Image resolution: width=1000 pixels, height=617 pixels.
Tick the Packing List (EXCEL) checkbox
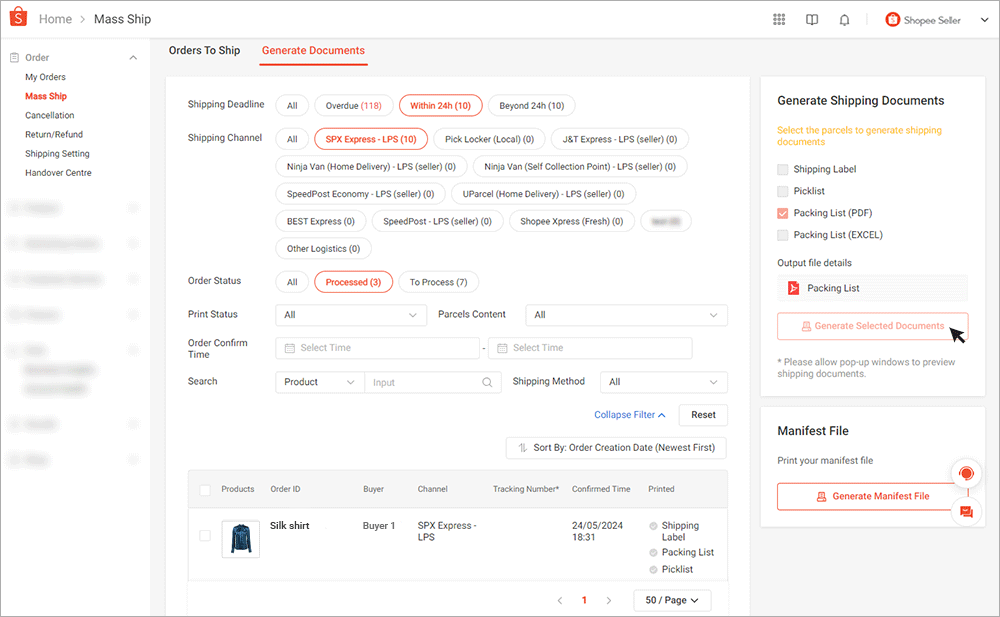(783, 235)
